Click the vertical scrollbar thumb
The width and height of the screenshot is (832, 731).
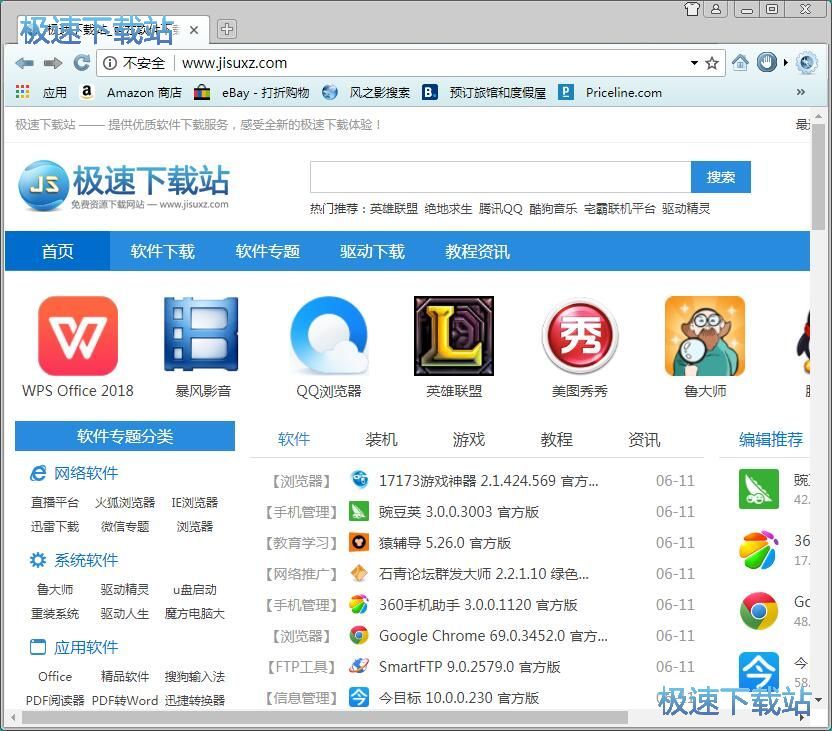819,175
